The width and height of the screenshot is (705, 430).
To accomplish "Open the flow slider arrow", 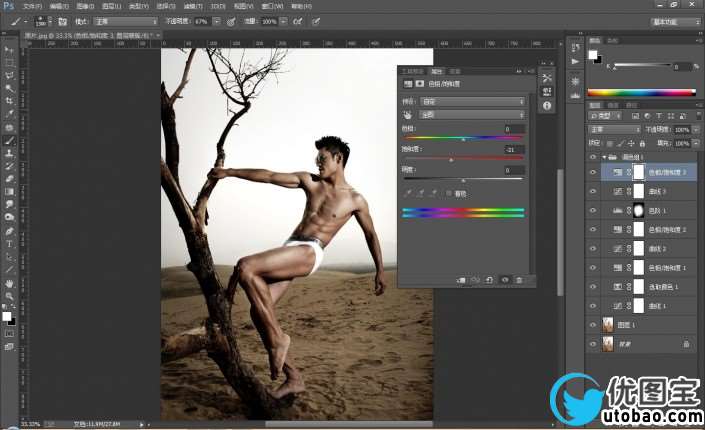I will coord(284,21).
